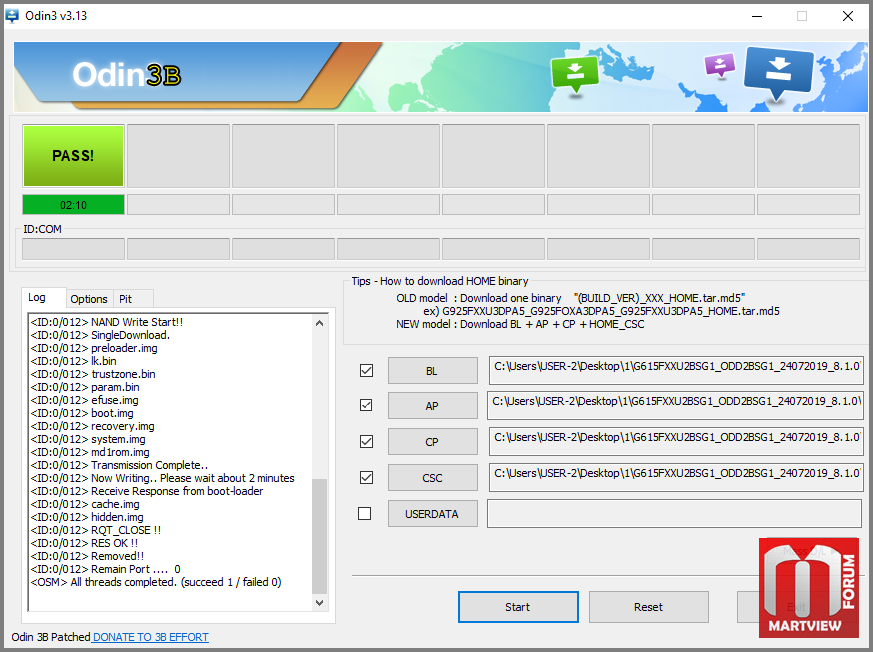Click the BL file button
Image resolution: width=873 pixels, height=652 pixels.
pyautogui.click(x=433, y=371)
